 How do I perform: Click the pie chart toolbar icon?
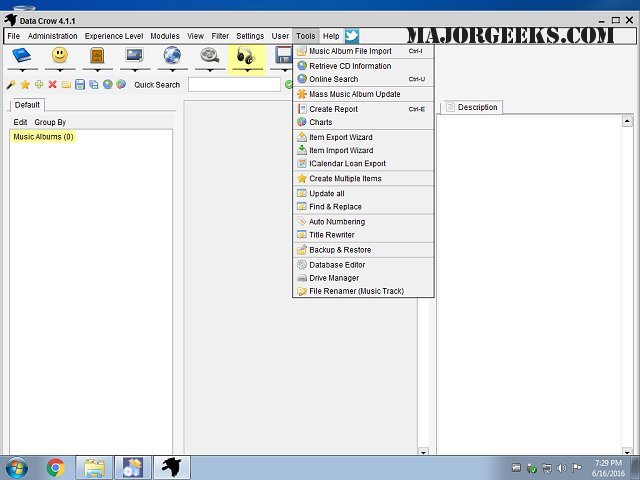point(121,84)
